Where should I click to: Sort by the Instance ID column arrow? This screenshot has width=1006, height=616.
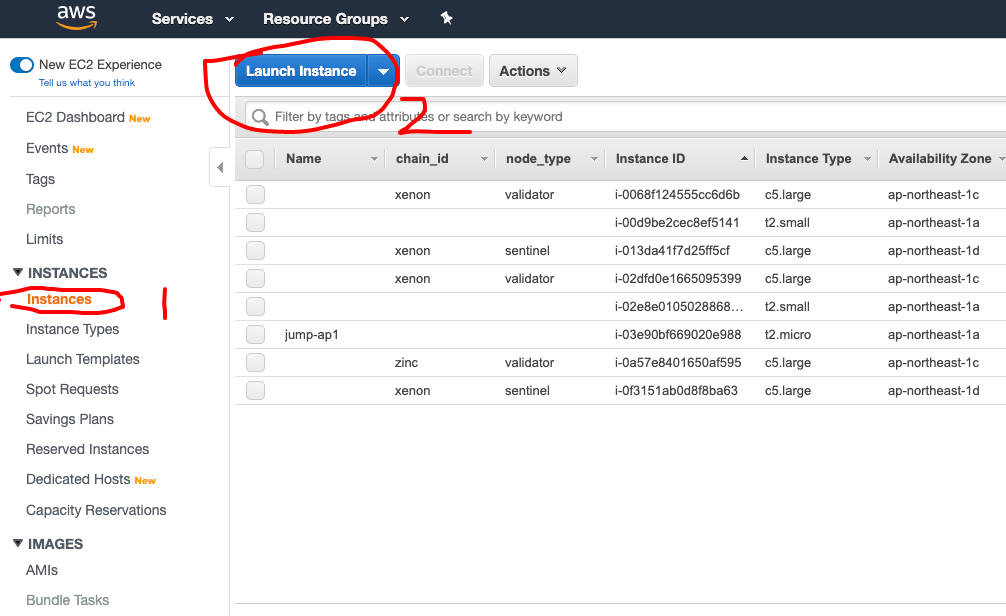(x=744, y=158)
